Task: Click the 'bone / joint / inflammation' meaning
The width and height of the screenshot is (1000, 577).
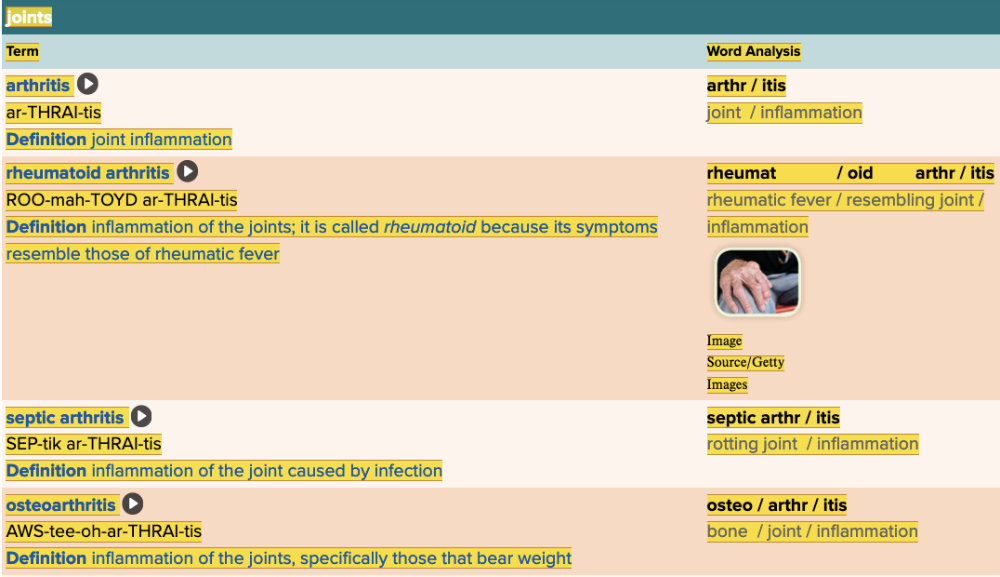Action: point(812,531)
